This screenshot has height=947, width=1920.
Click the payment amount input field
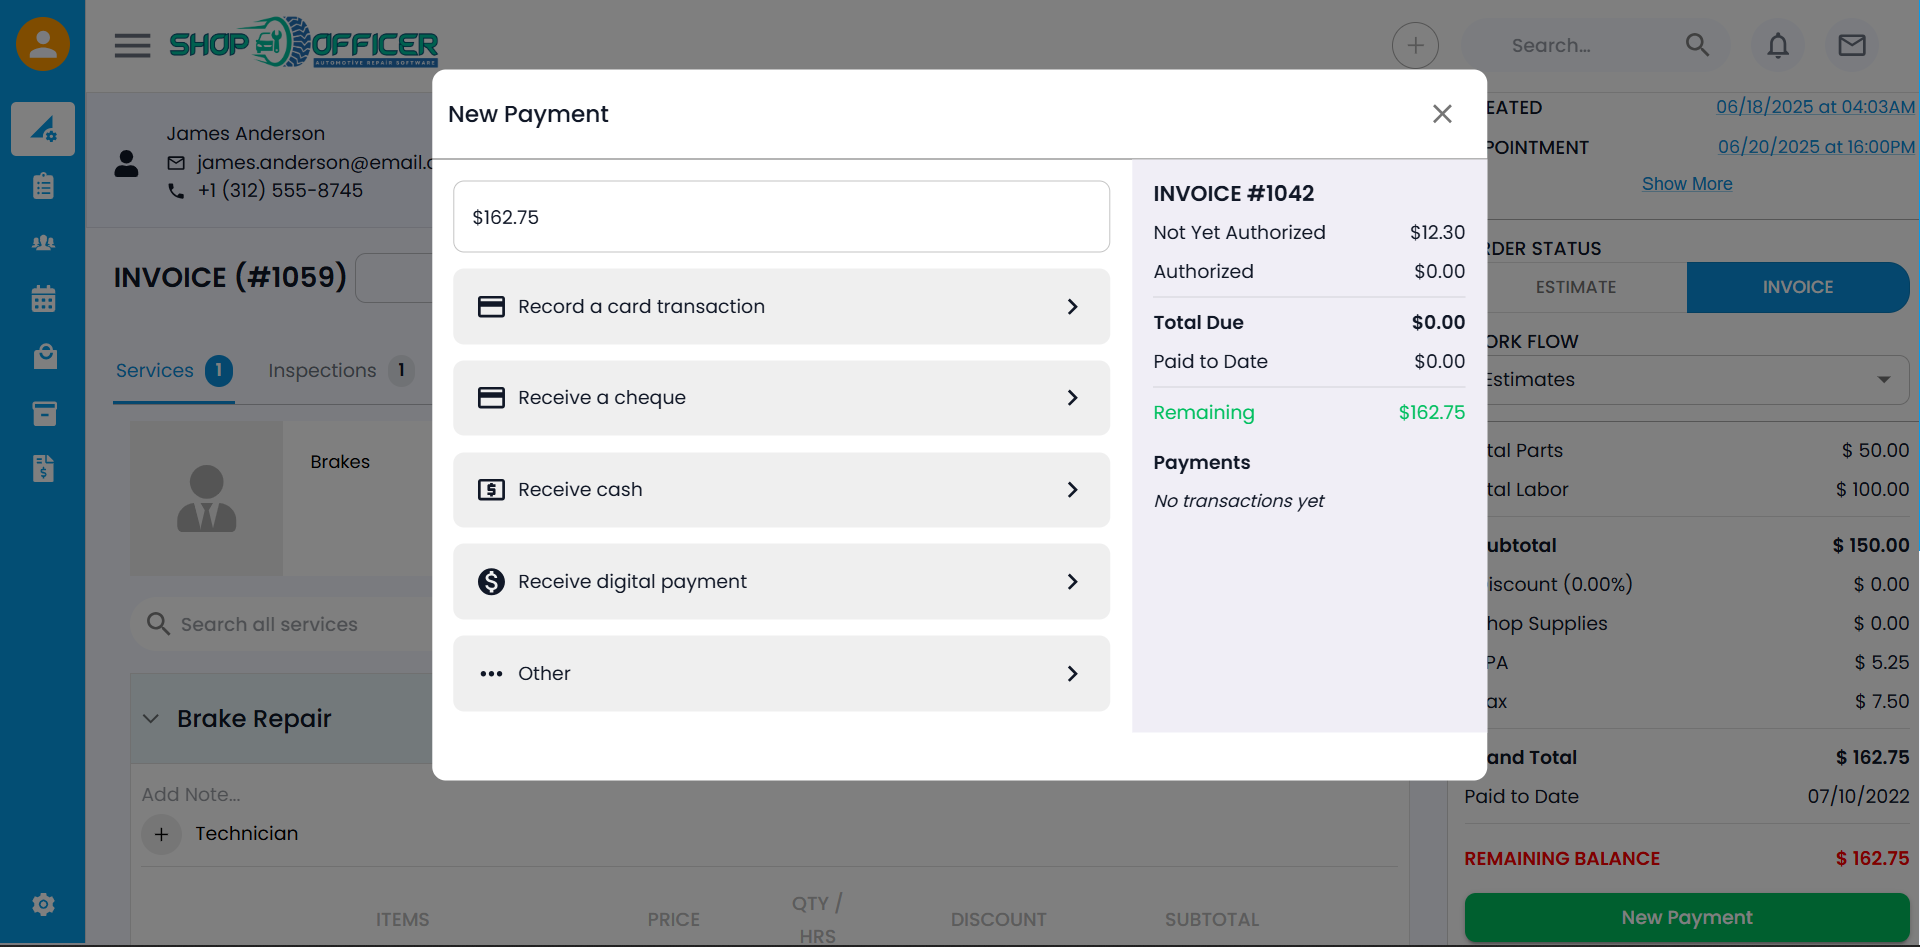tap(780, 217)
